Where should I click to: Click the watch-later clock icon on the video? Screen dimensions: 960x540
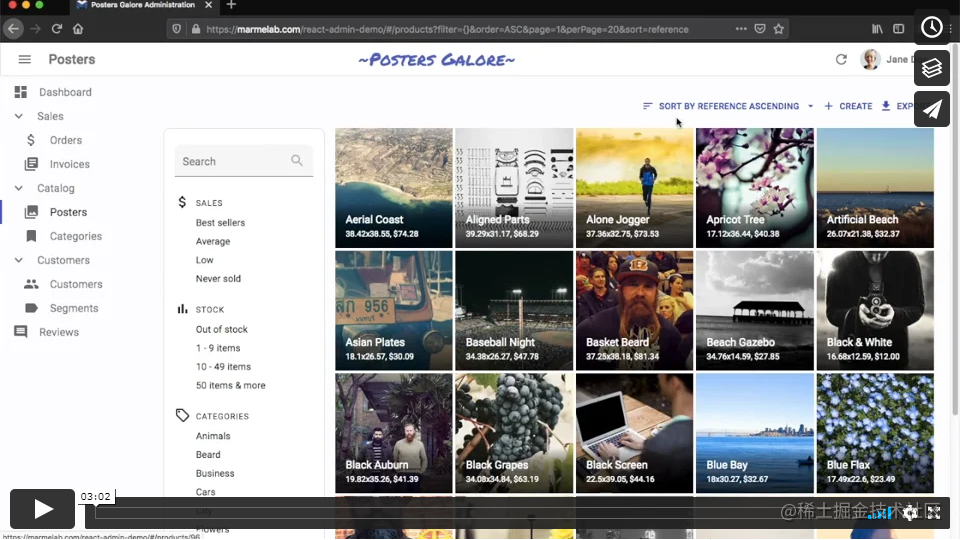pos(931,27)
